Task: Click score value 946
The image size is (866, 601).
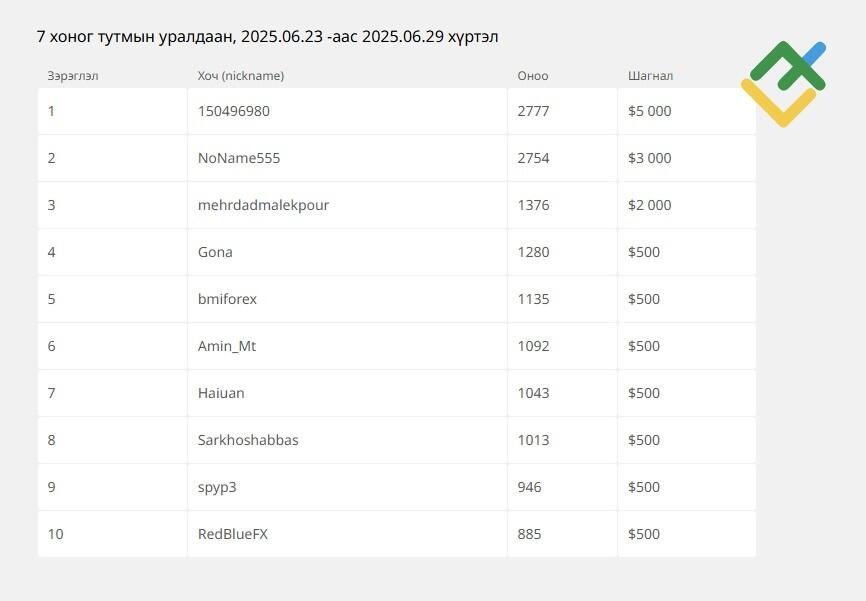Action: click(529, 487)
